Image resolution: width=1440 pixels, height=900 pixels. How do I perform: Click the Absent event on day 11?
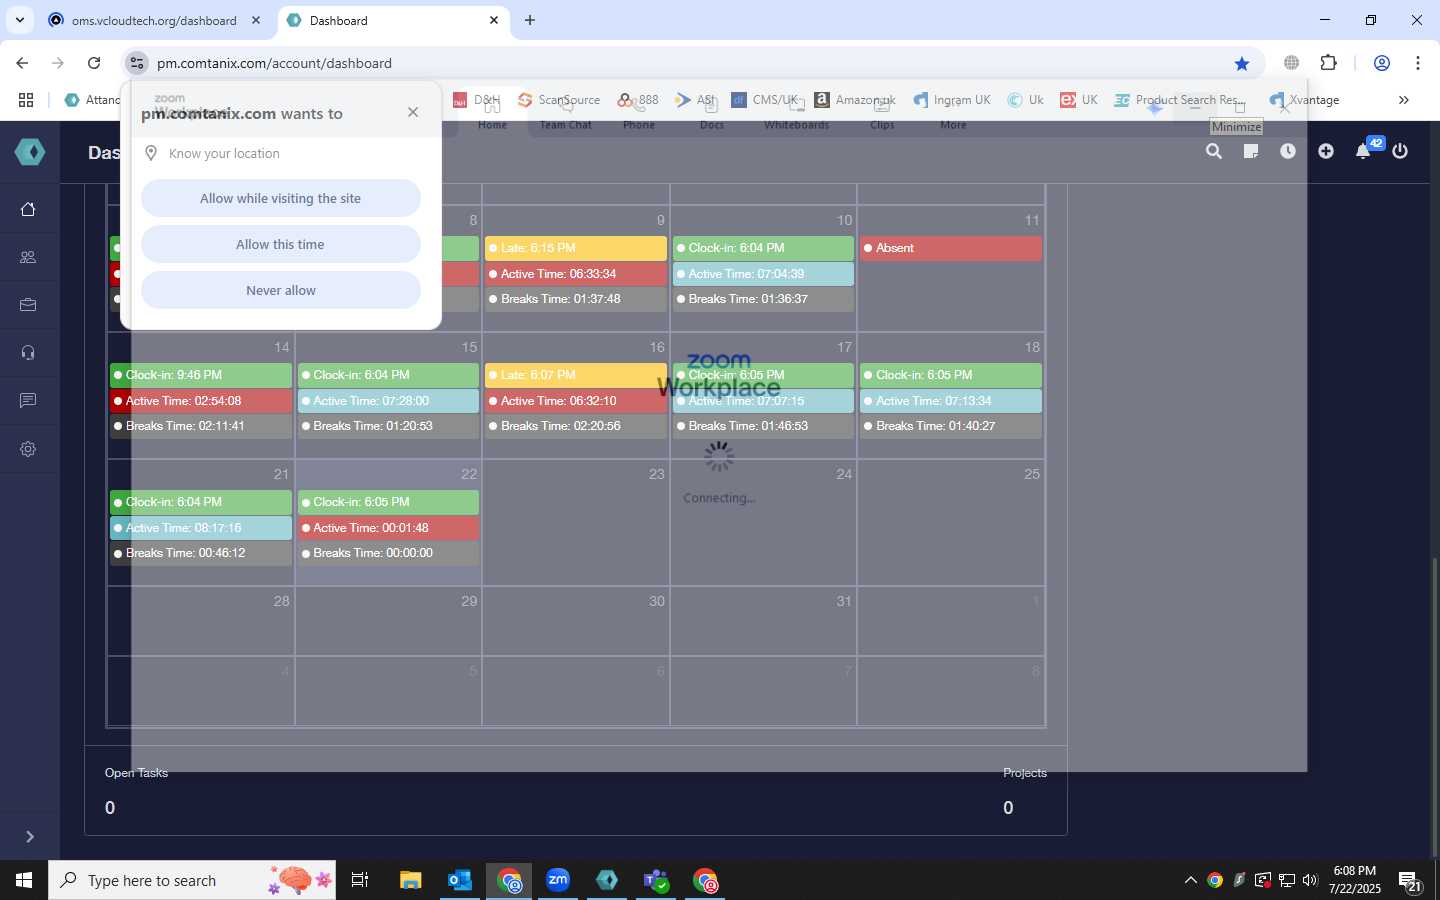point(951,248)
